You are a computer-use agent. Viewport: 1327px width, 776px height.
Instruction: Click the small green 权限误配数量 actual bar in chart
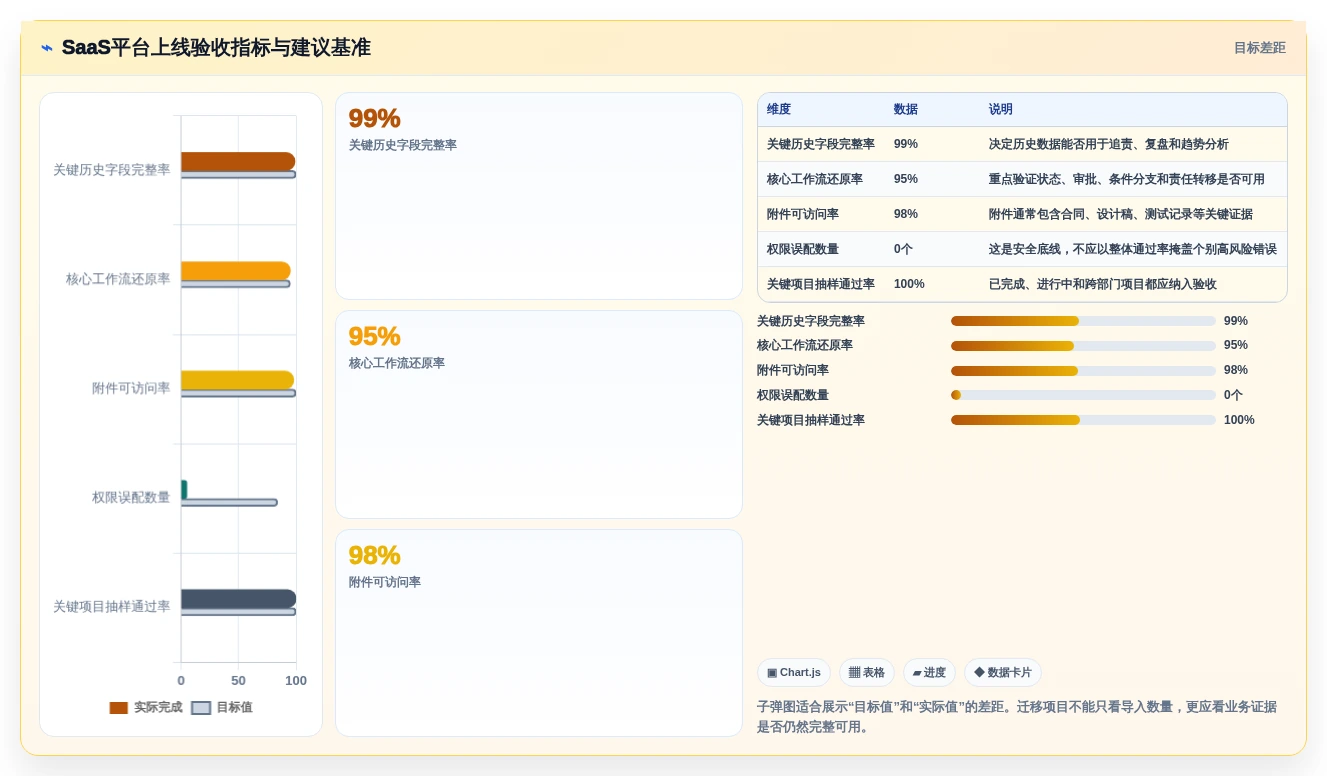(x=184, y=489)
